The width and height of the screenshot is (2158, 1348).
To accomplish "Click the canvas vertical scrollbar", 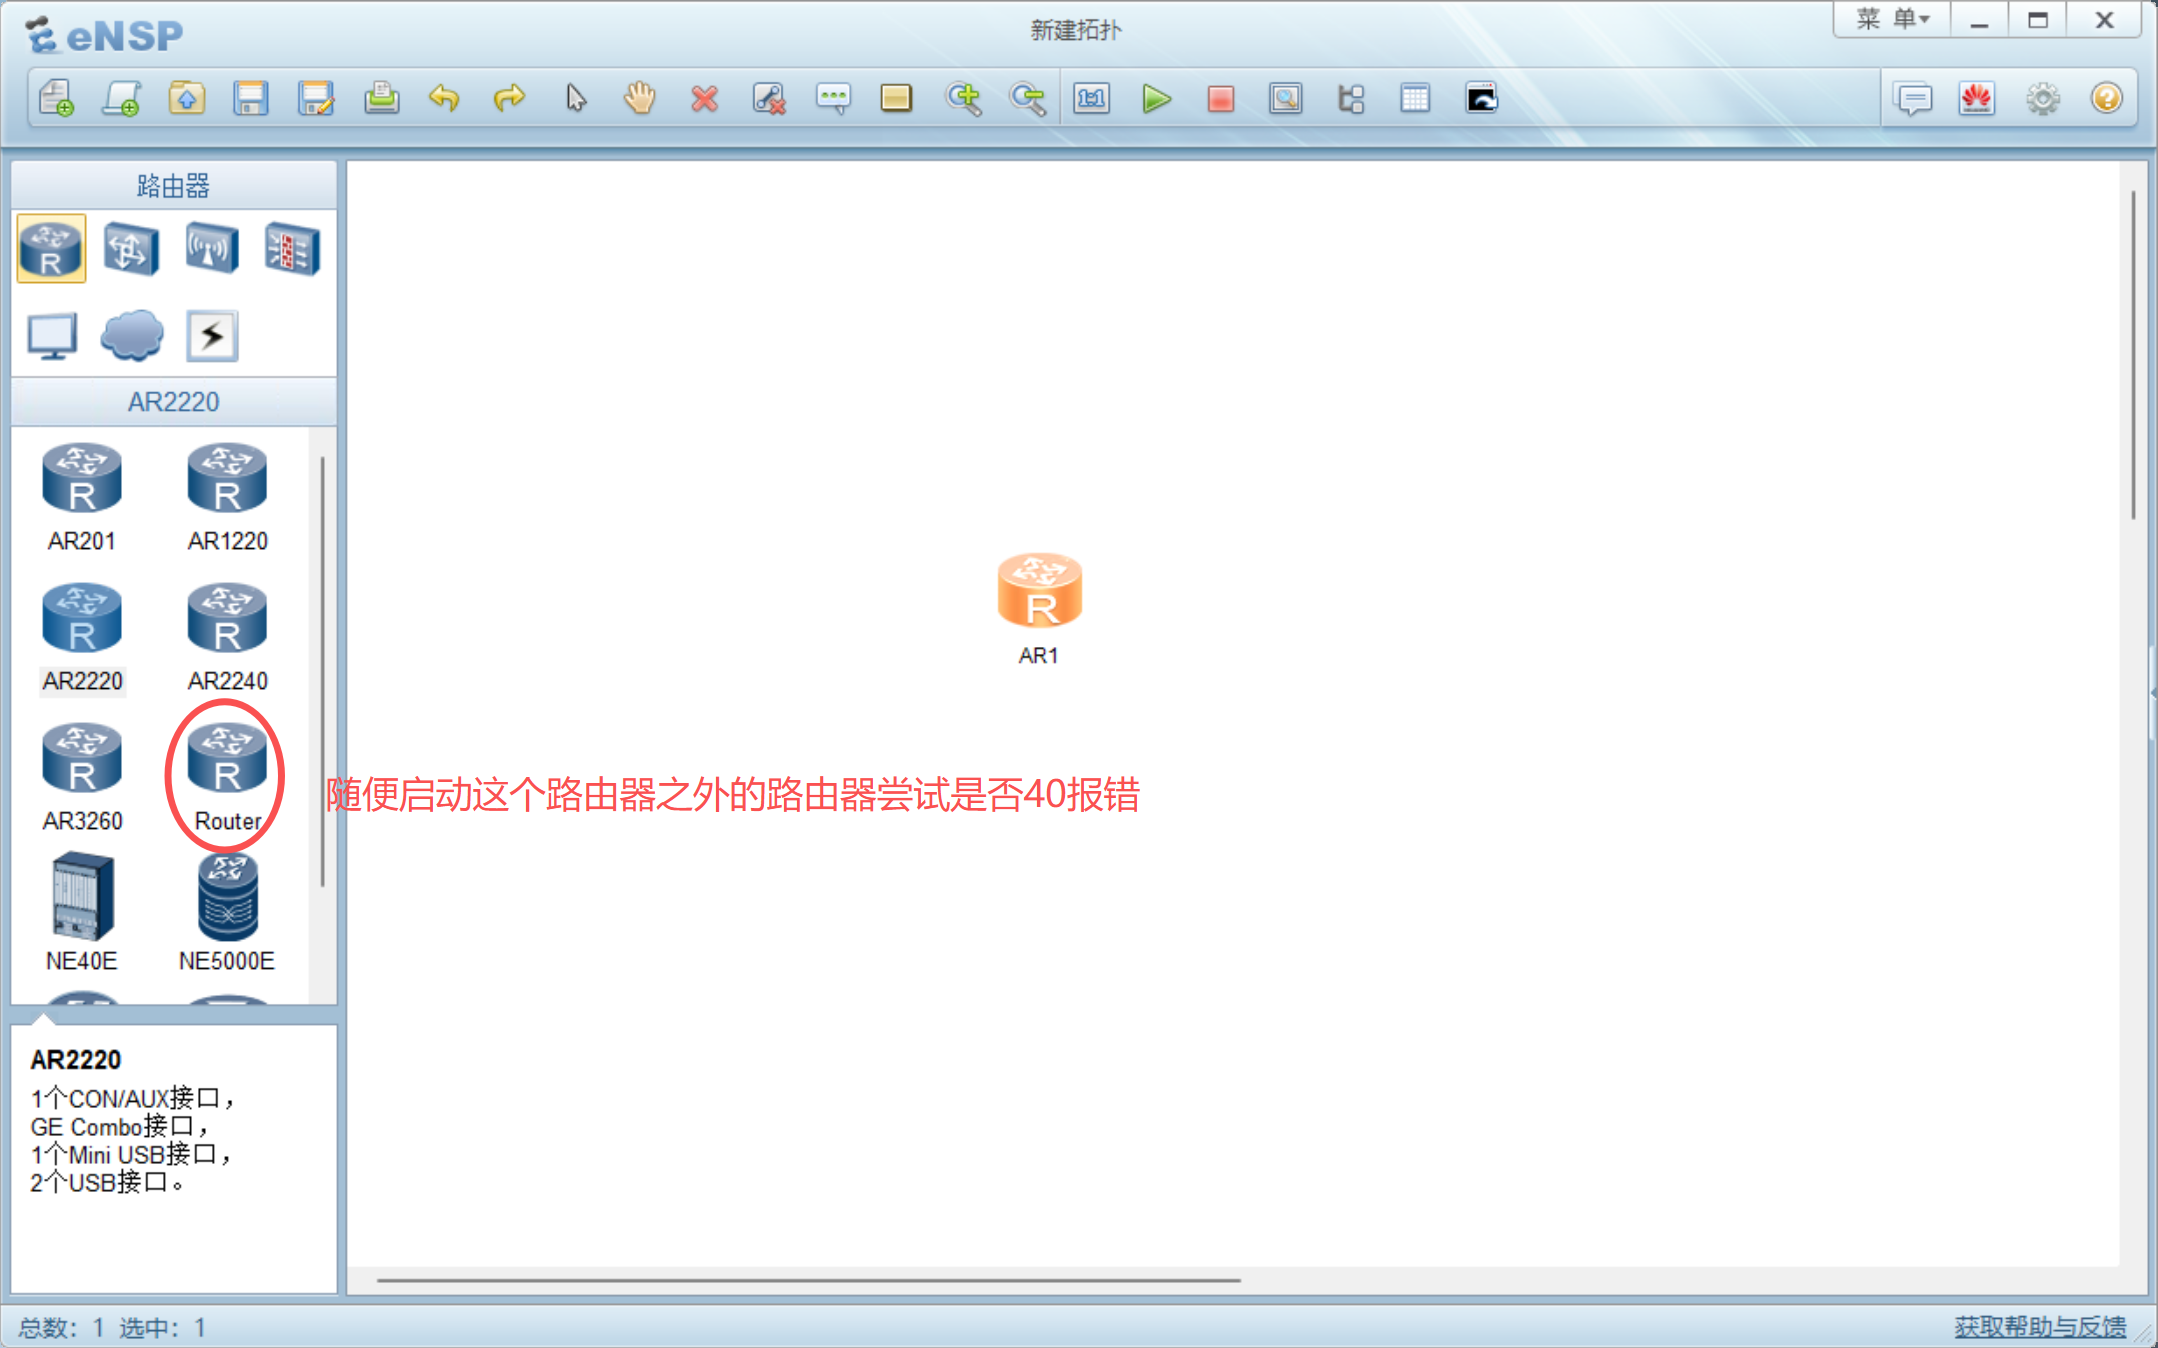I will (x=2132, y=355).
